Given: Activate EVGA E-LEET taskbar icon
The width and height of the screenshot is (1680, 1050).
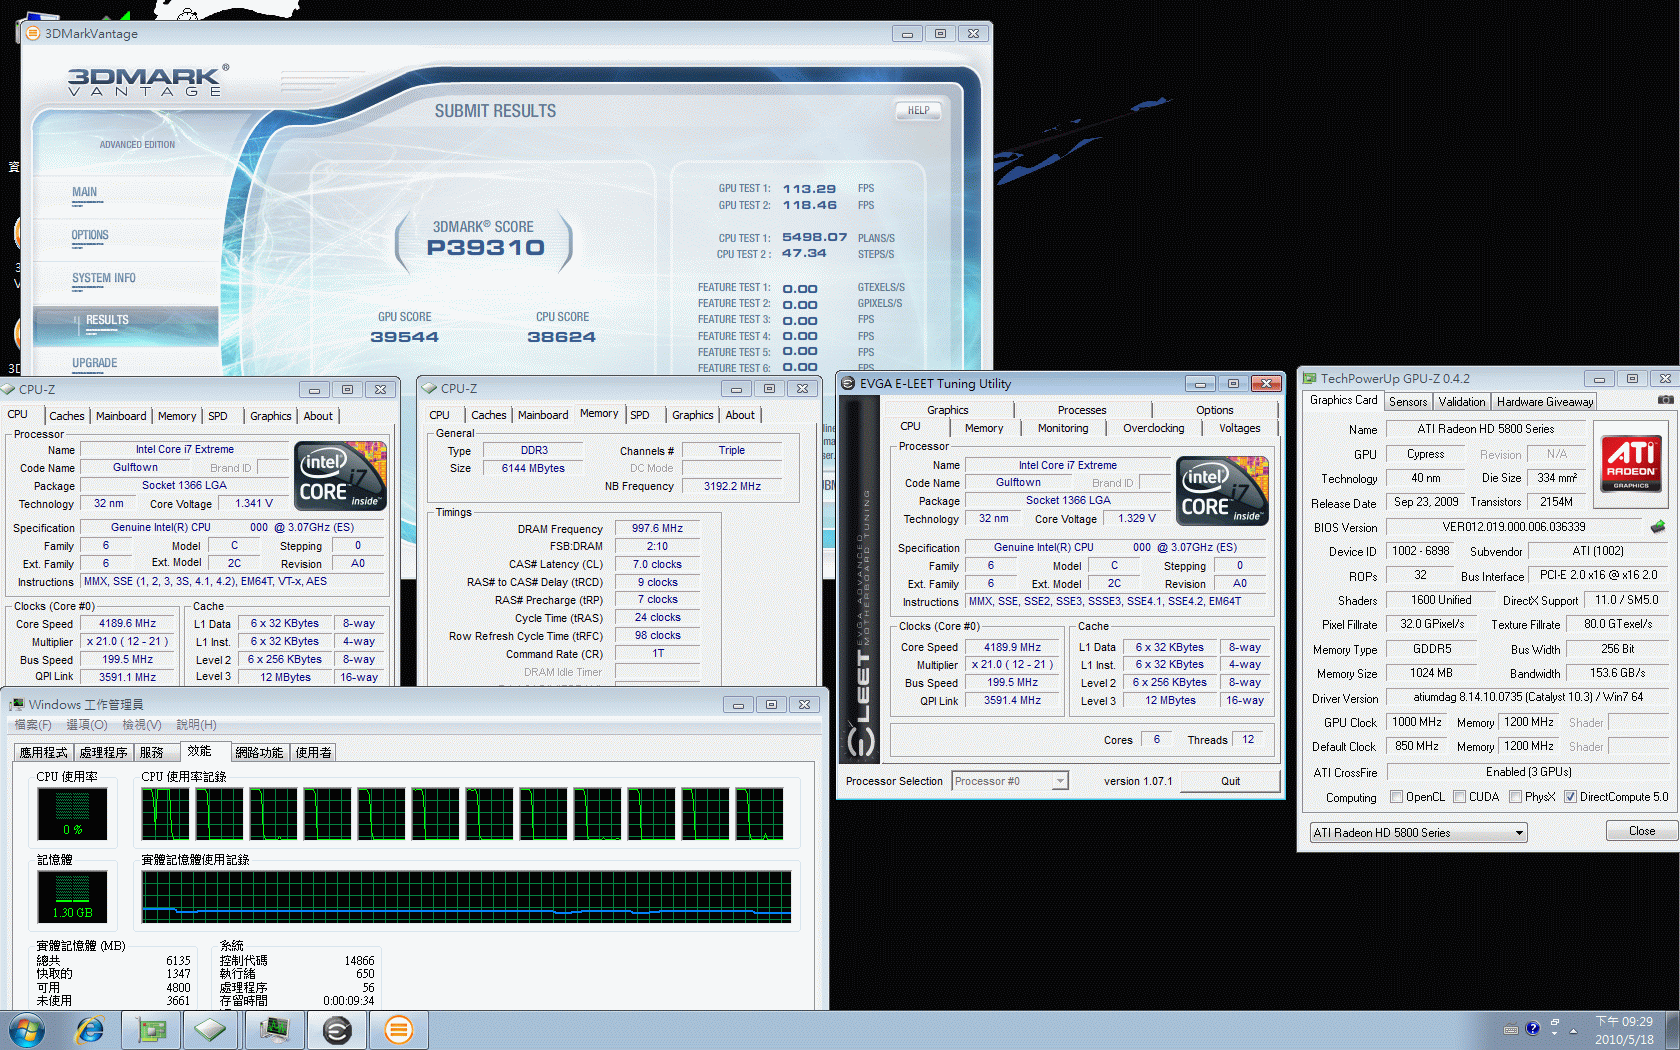Looking at the screenshot, I should click(337, 1030).
